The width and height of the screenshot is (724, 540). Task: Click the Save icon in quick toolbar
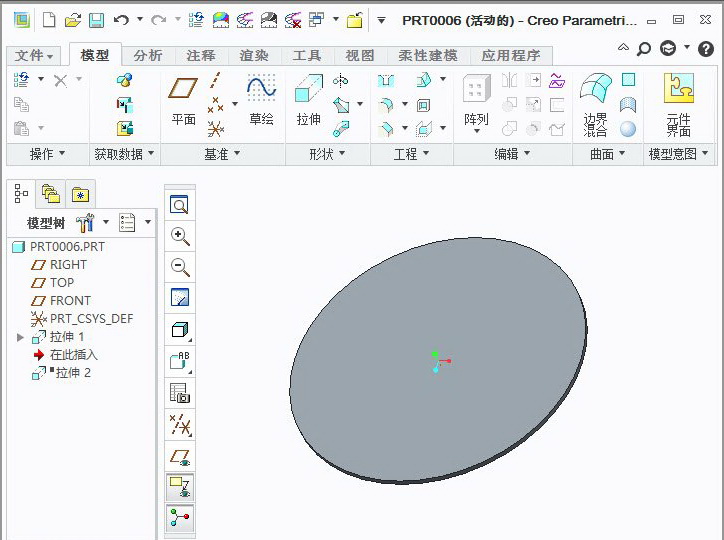pyautogui.click(x=96, y=20)
